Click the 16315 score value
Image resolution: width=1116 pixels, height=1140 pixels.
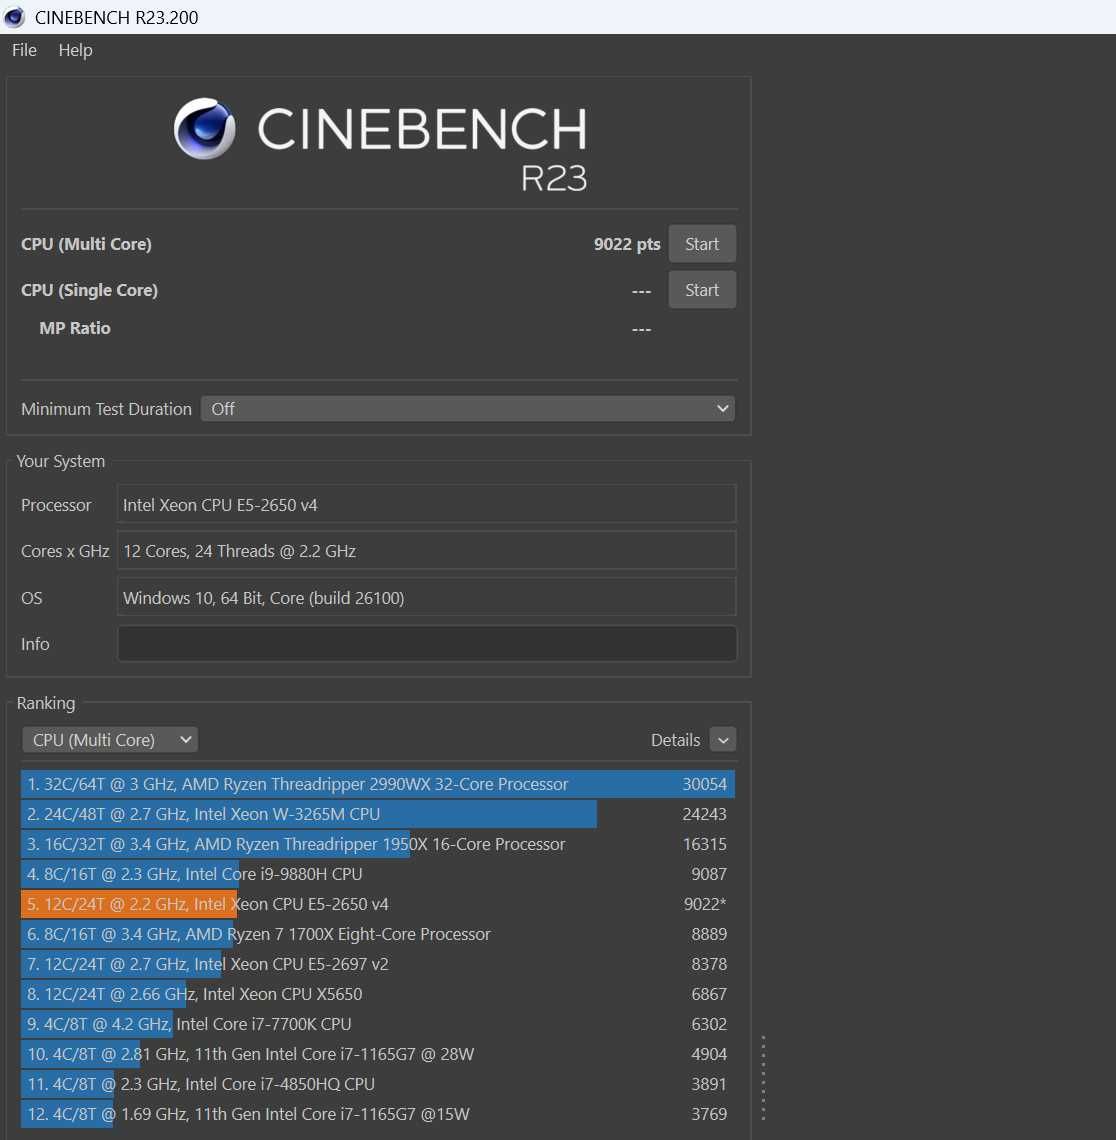coord(704,844)
